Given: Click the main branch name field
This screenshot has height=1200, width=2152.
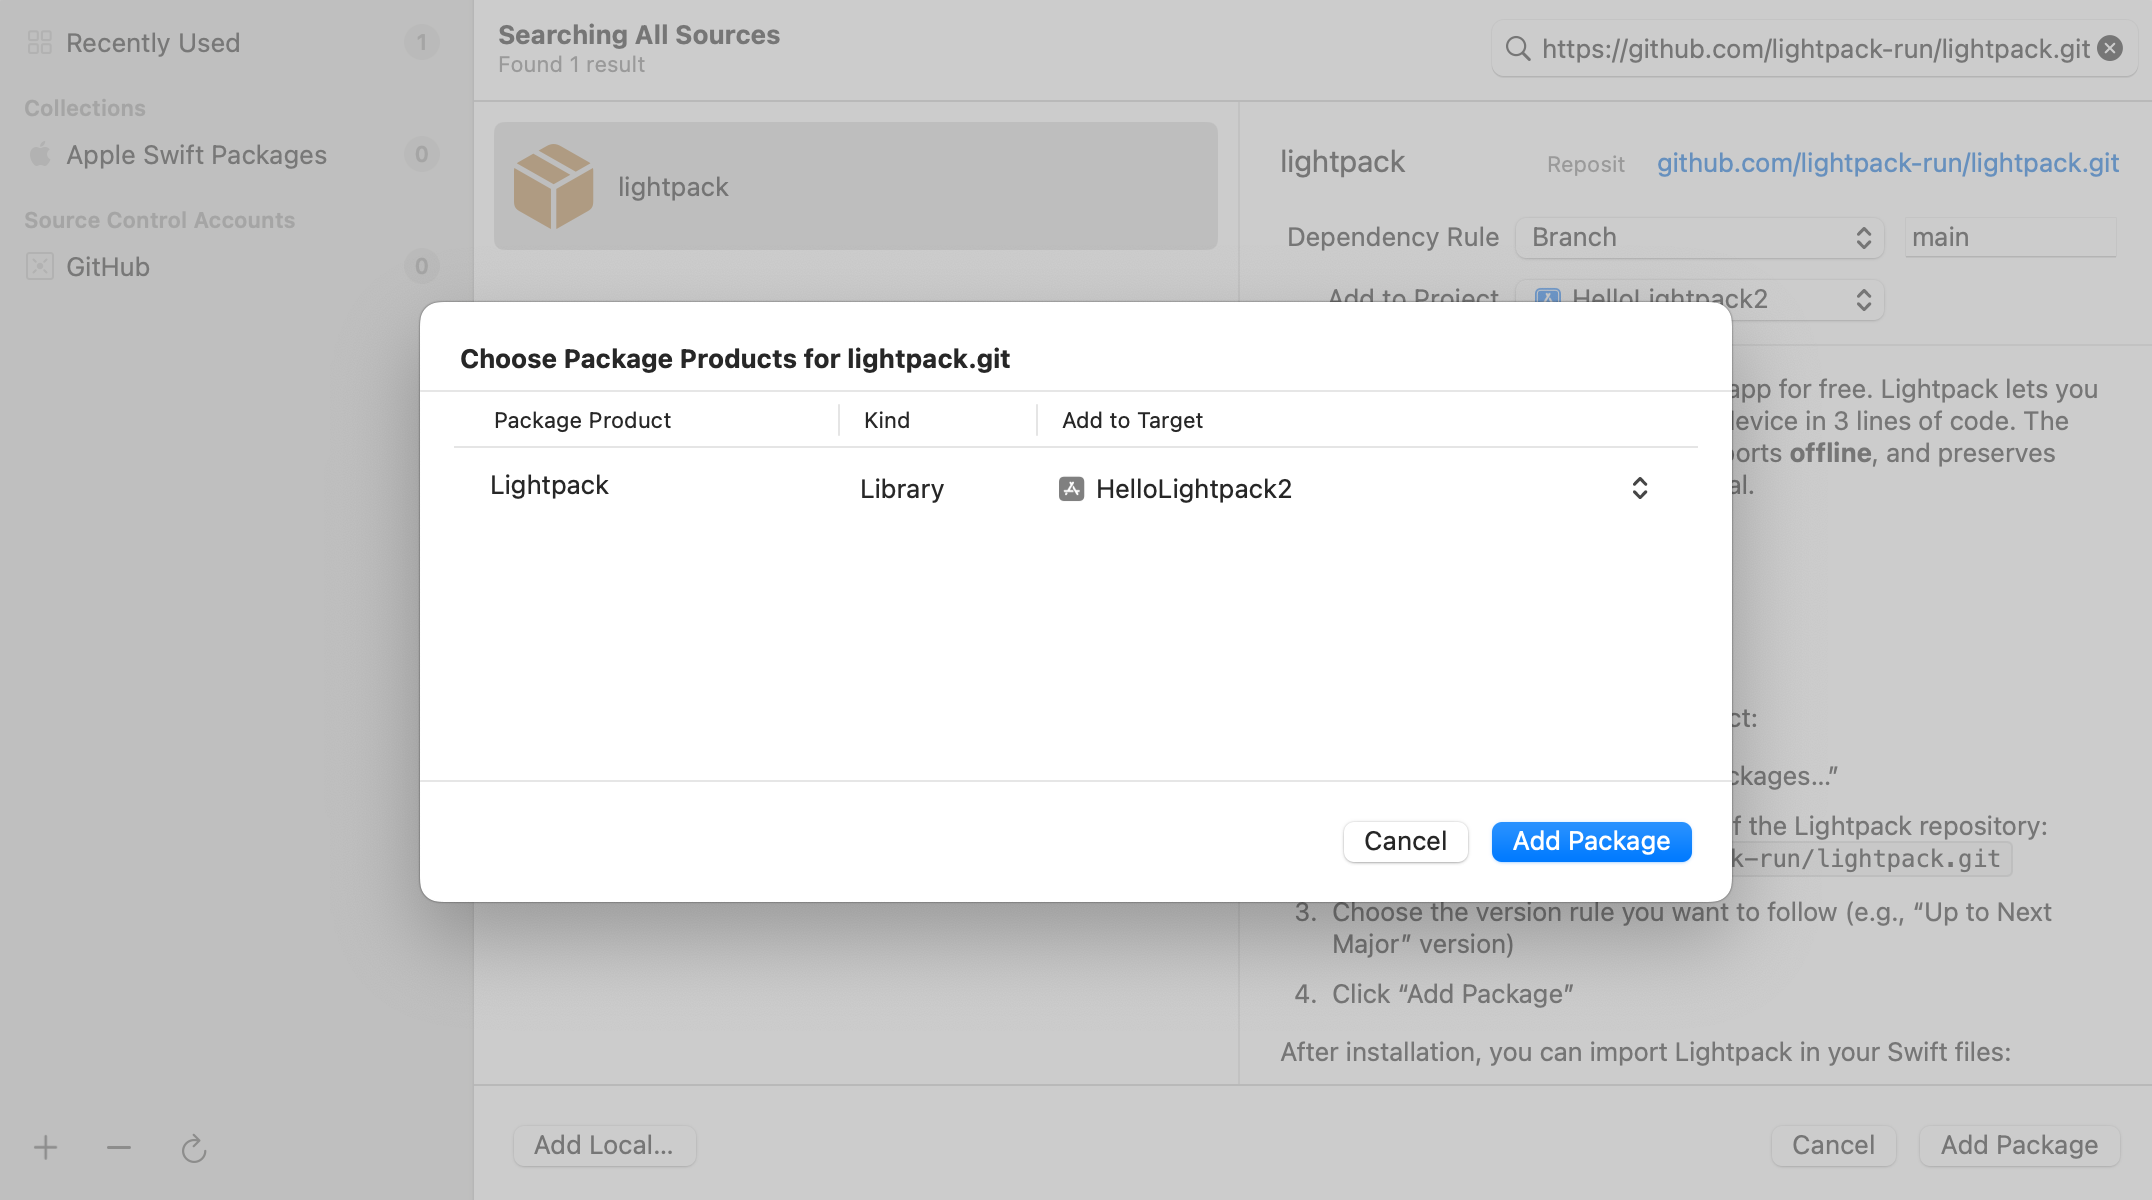Looking at the screenshot, I should pos(2010,238).
